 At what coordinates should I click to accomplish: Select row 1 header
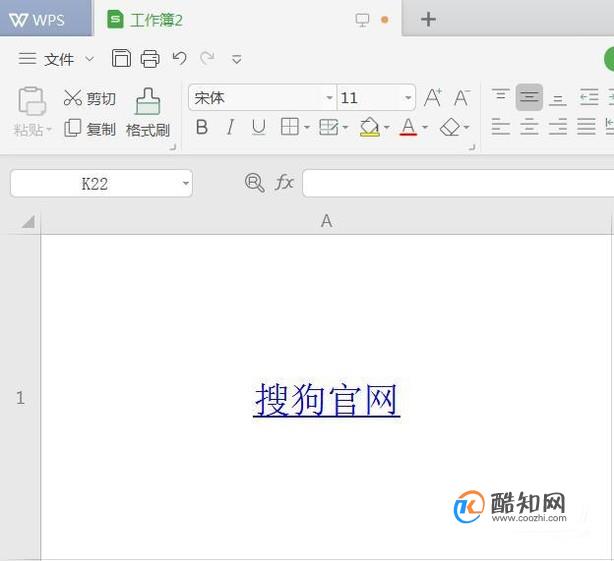pyautogui.click(x=20, y=398)
